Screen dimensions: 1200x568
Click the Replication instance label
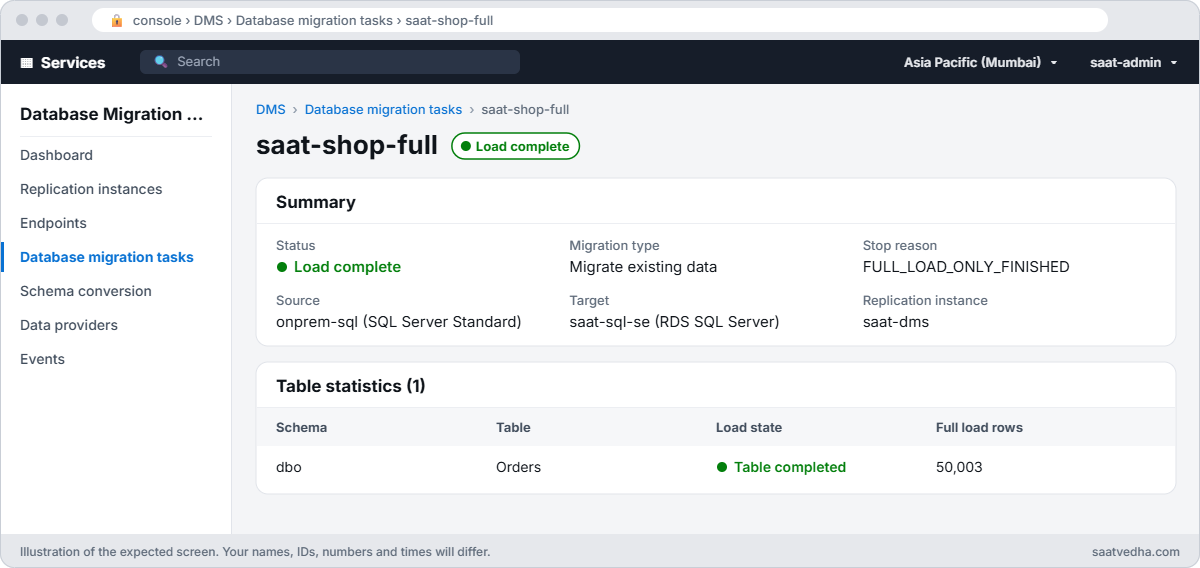(925, 300)
